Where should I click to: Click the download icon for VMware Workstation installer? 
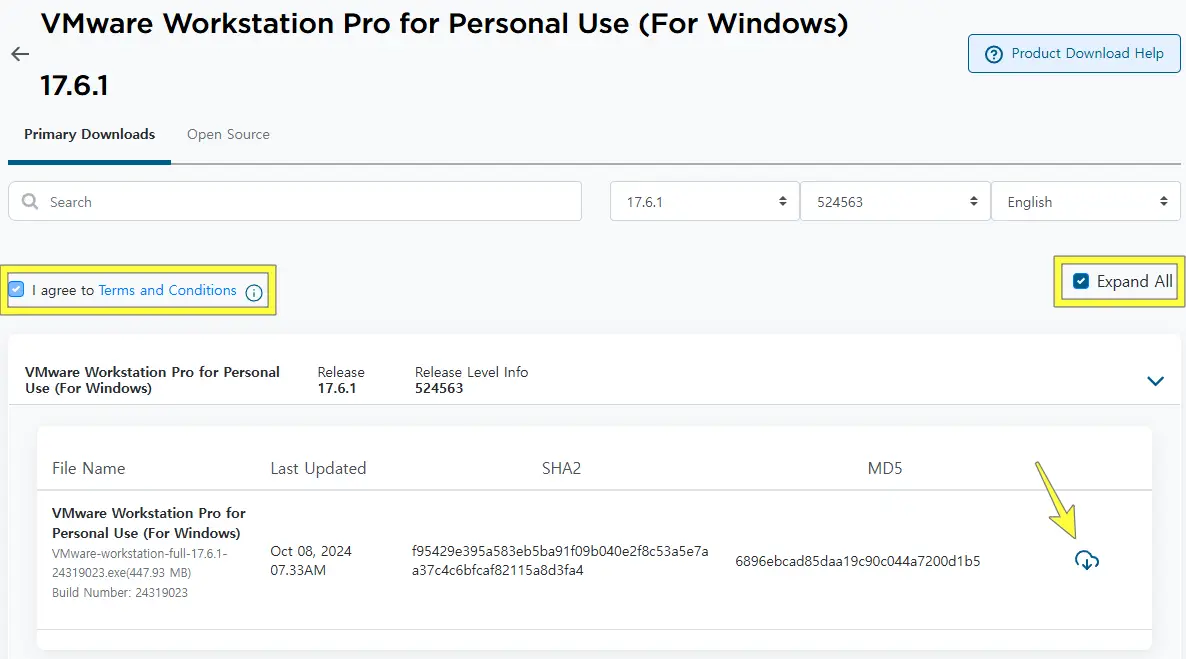(x=1087, y=561)
